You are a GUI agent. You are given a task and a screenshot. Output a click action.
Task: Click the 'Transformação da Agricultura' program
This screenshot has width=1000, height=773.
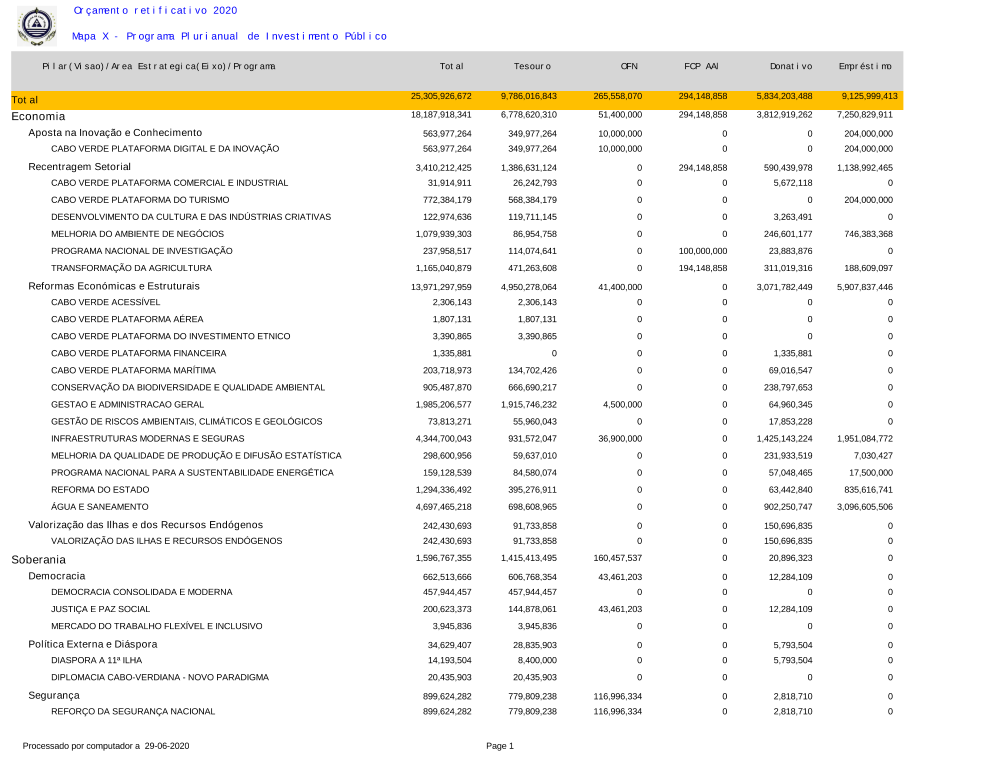pyautogui.click(x=131, y=268)
